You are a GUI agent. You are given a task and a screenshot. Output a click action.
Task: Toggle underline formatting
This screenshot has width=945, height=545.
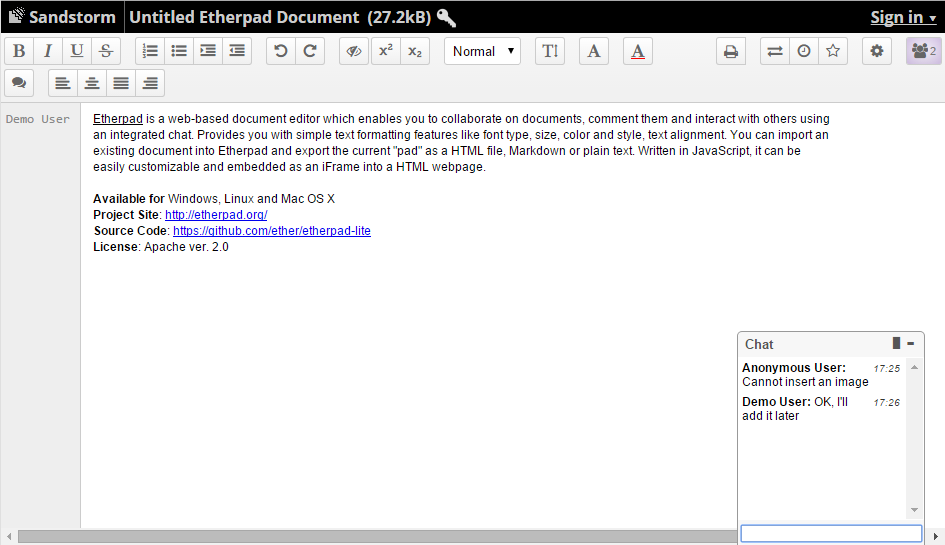[77, 51]
